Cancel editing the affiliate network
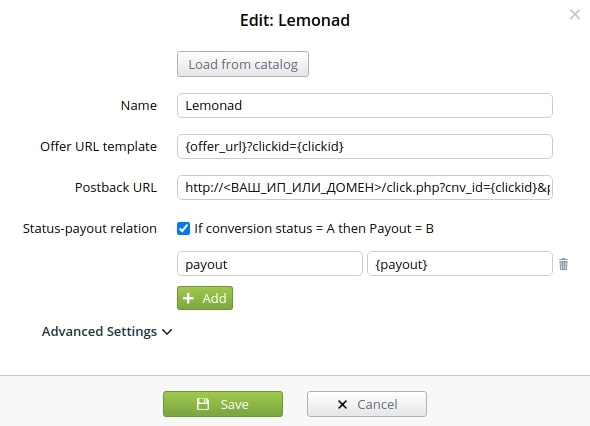The height and width of the screenshot is (426, 590). (367, 404)
